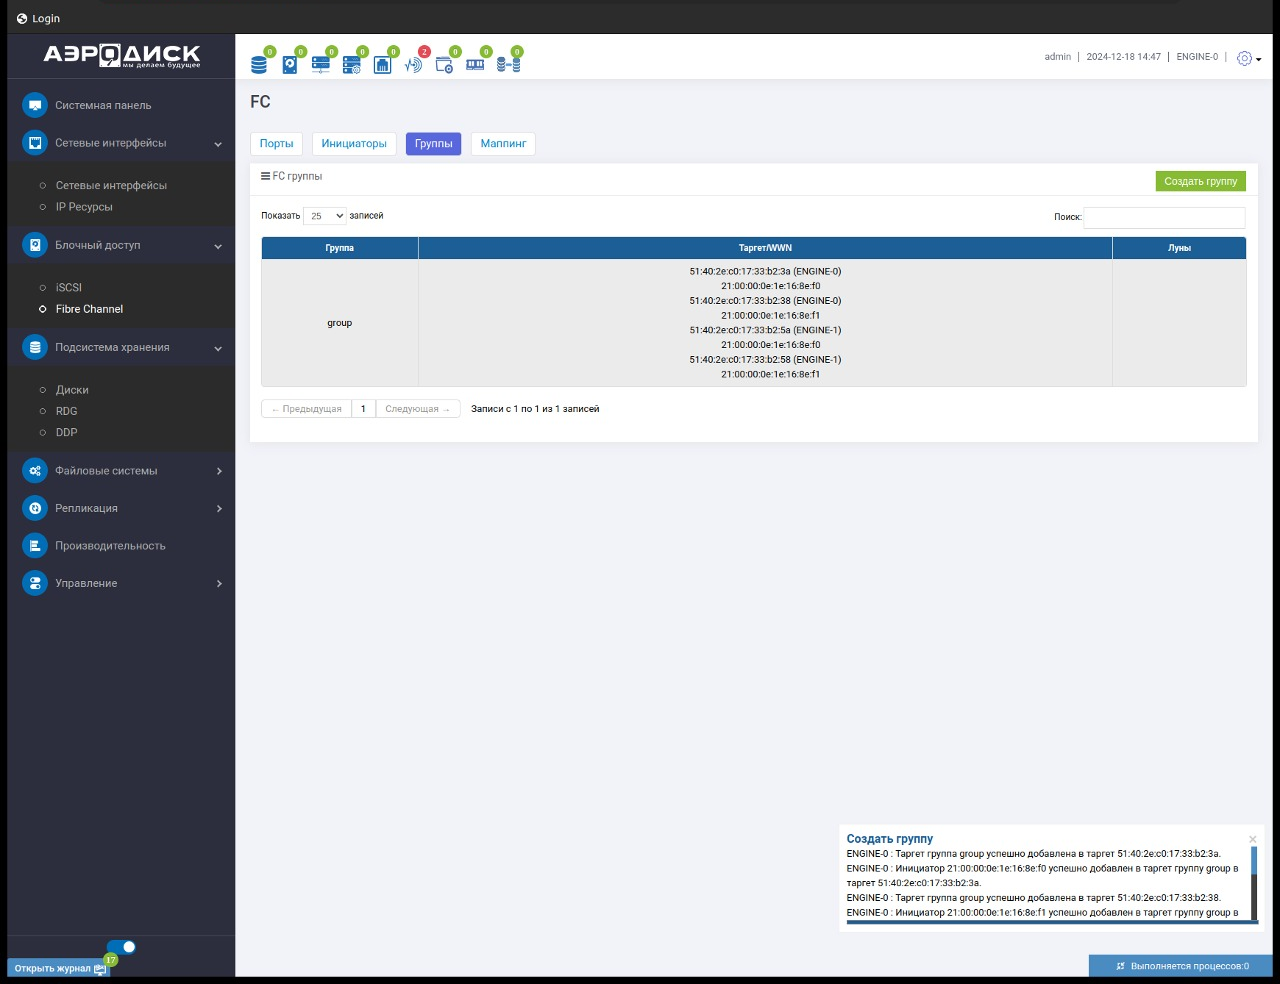
Task: Open the records-per-page dropdown showing 25
Action: click(x=325, y=216)
